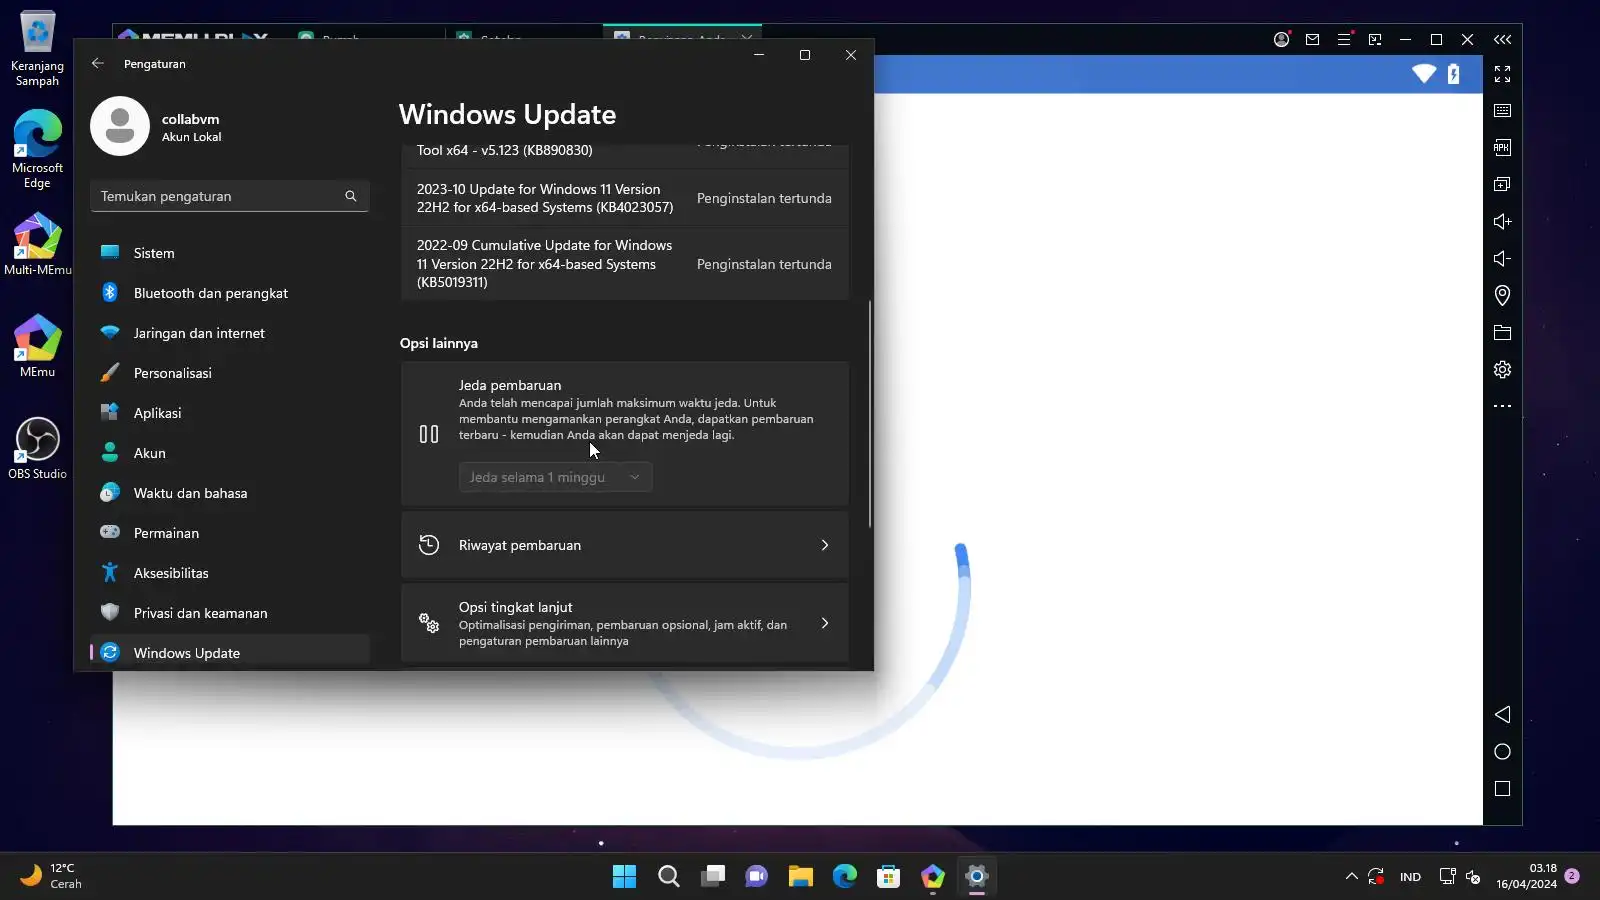Open the Jeda selama 1 minggu dropdown
1600x900 pixels.
(x=555, y=477)
